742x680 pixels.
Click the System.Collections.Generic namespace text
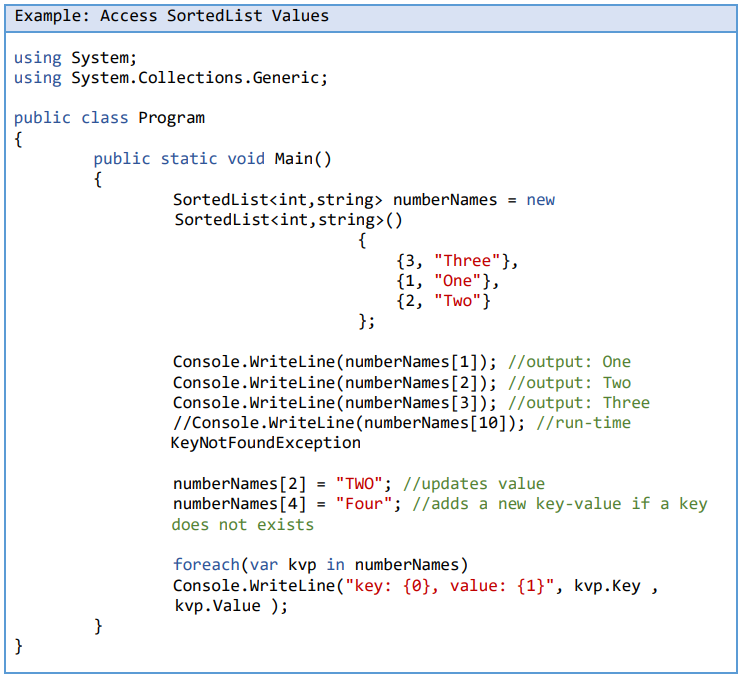coord(199,78)
